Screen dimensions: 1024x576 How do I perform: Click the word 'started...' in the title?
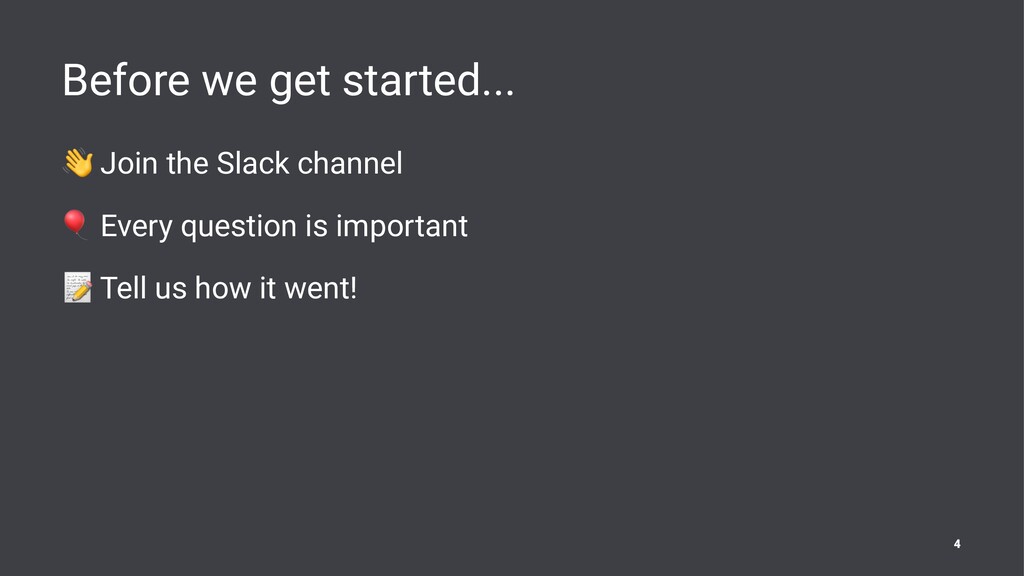coord(429,80)
